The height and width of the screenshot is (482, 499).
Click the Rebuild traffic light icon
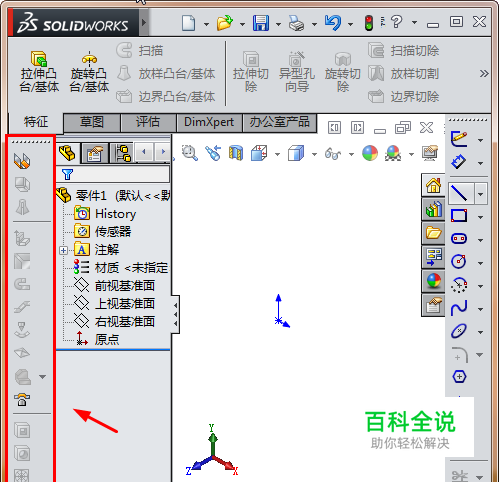pos(369,23)
